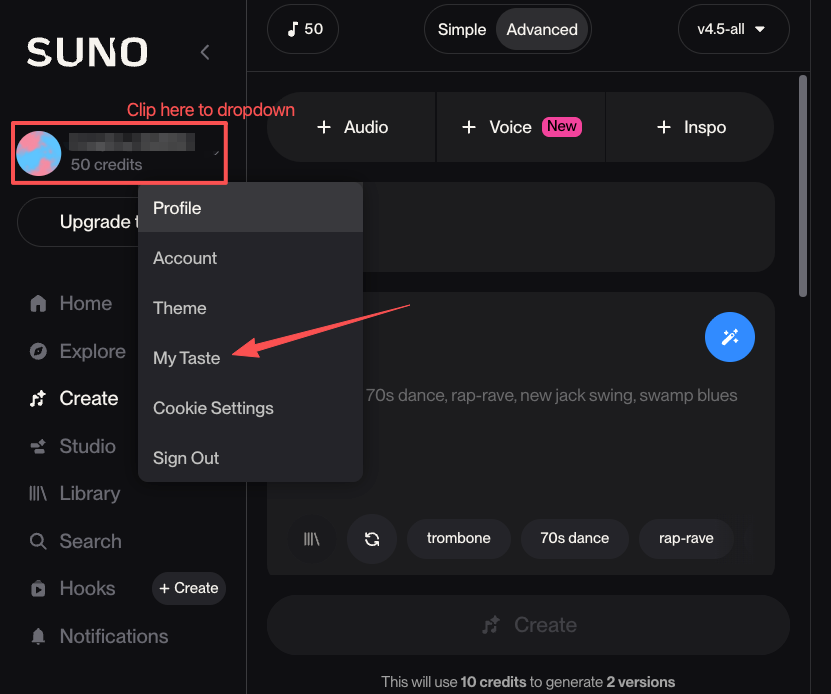Click the regenerate styles icon
The width and height of the screenshot is (831, 694).
tap(371, 539)
